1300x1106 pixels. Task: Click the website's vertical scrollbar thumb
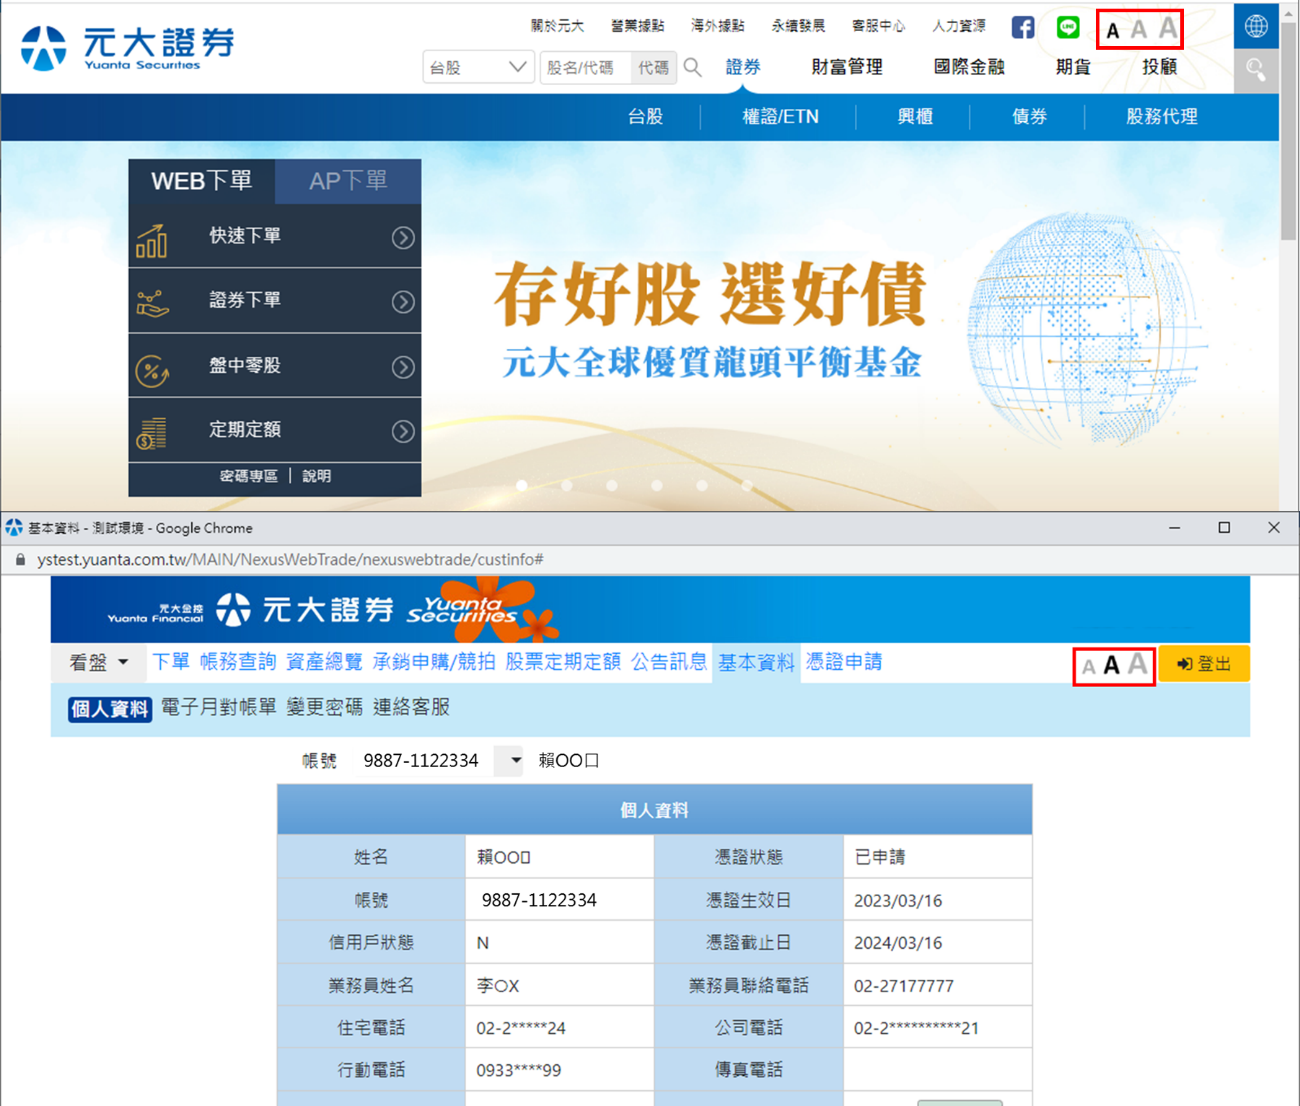click(1289, 130)
